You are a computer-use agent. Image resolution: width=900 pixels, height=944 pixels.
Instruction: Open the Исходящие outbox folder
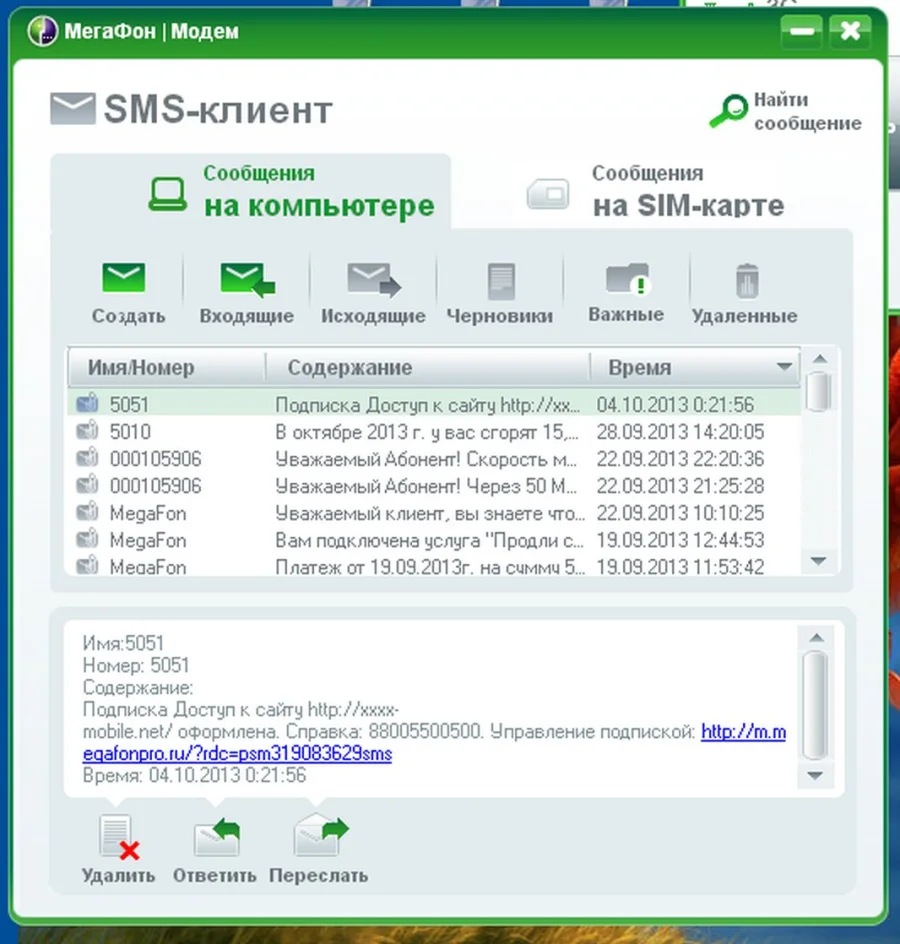coord(374,279)
